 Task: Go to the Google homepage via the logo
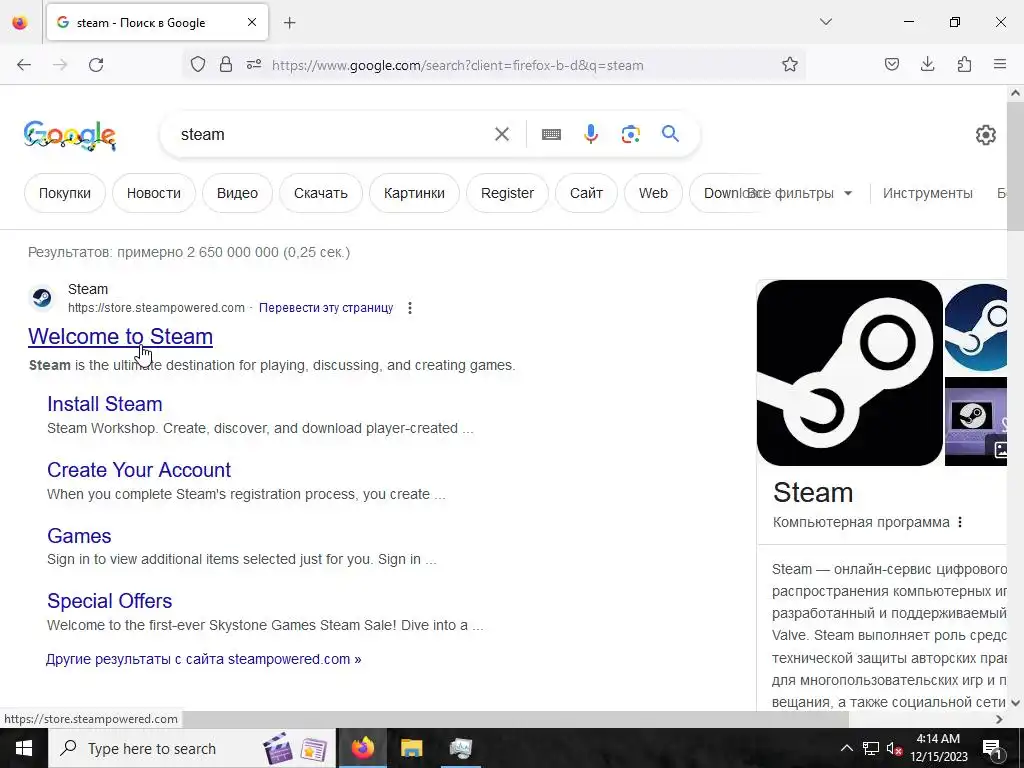point(70,135)
